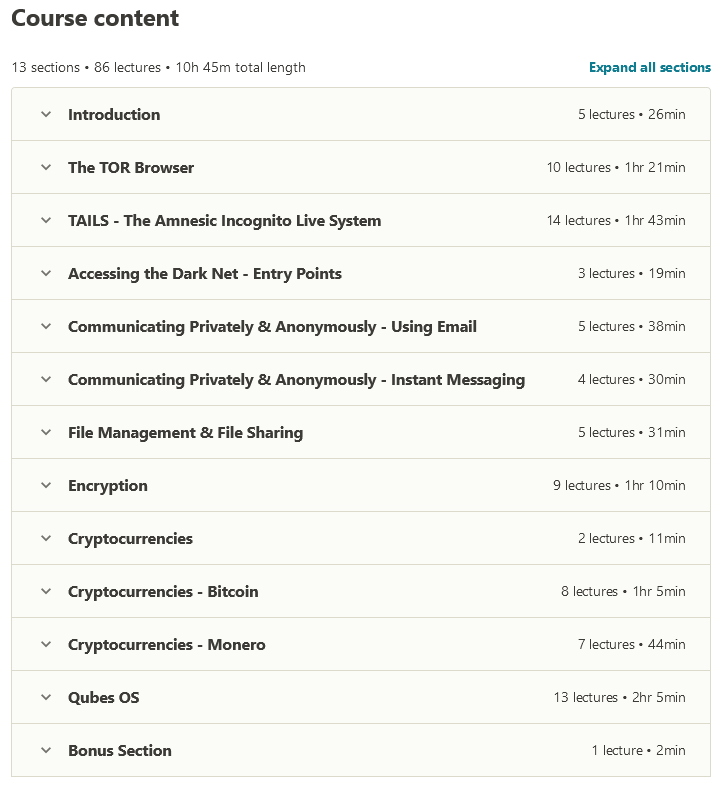Expand the Introduction section chevron
Viewport: 717px width, 789px height.
(45, 115)
